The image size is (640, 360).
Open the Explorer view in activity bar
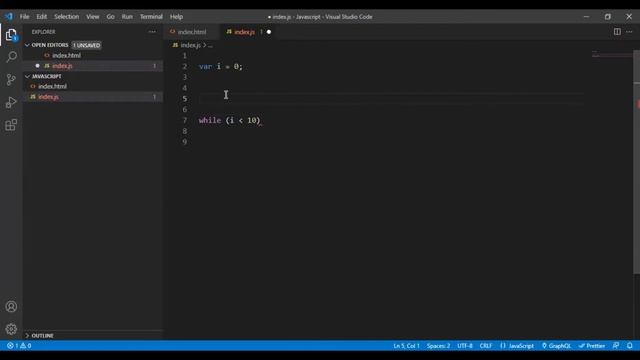(x=11, y=35)
